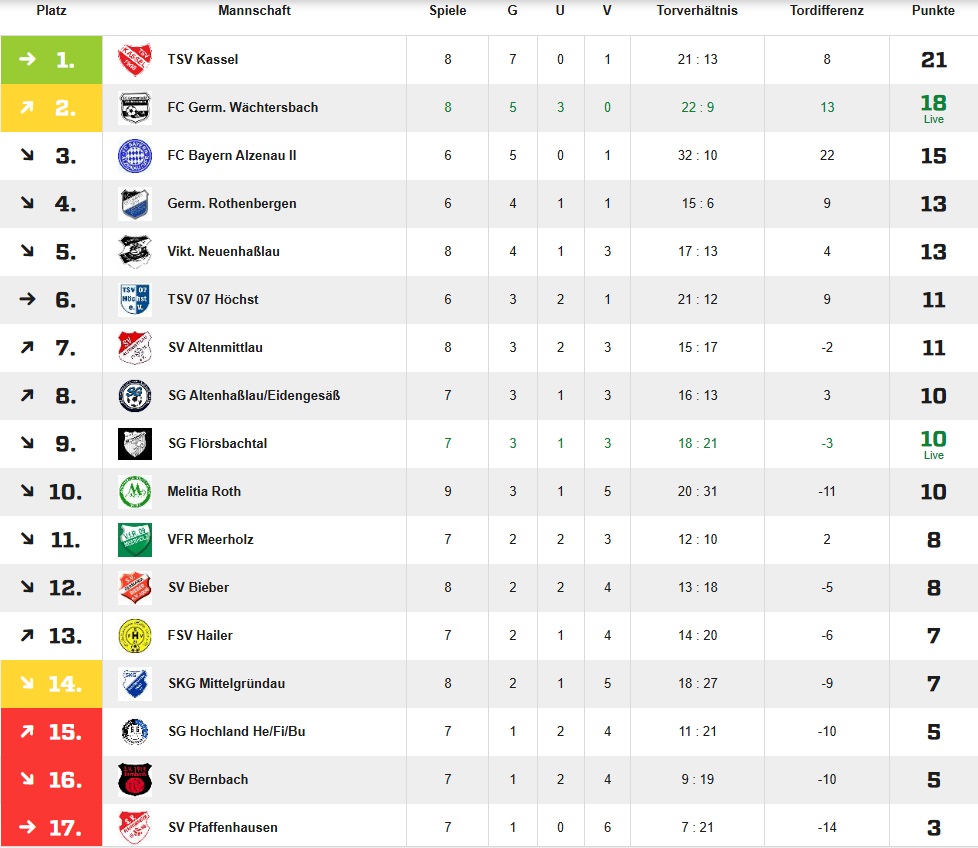The image size is (978, 848).
Task: Select the SG Hochland He/Fi/Bu name
Action: 236,731
